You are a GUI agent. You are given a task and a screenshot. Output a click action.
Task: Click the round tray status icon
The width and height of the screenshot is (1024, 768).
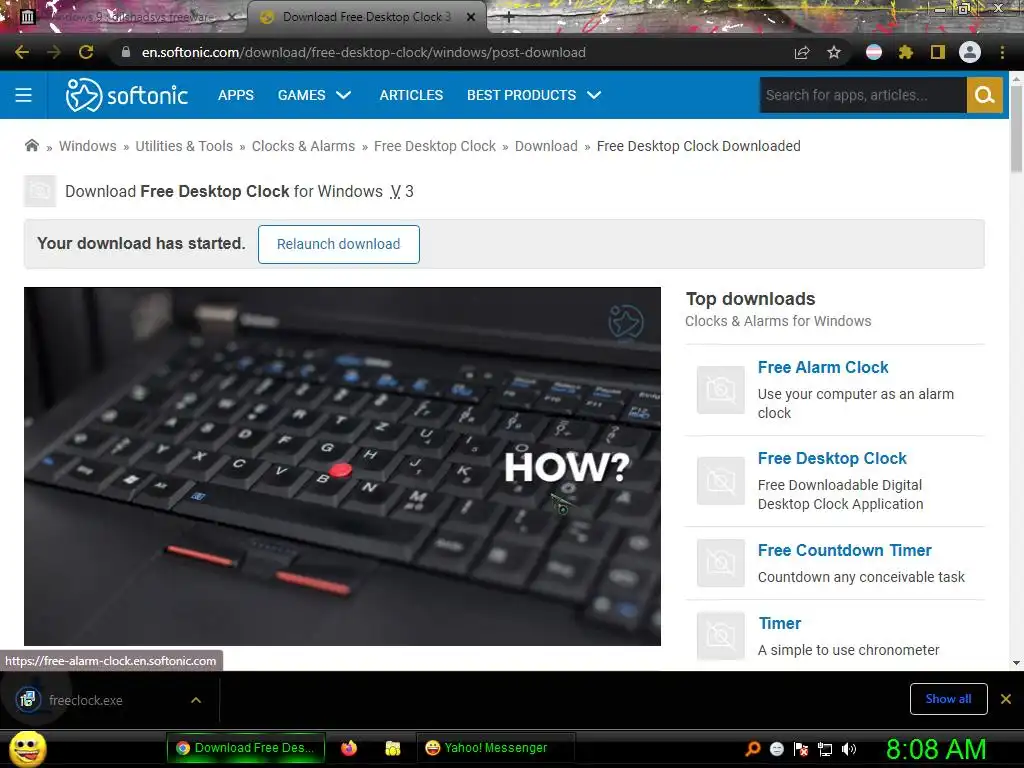click(776, 749)
